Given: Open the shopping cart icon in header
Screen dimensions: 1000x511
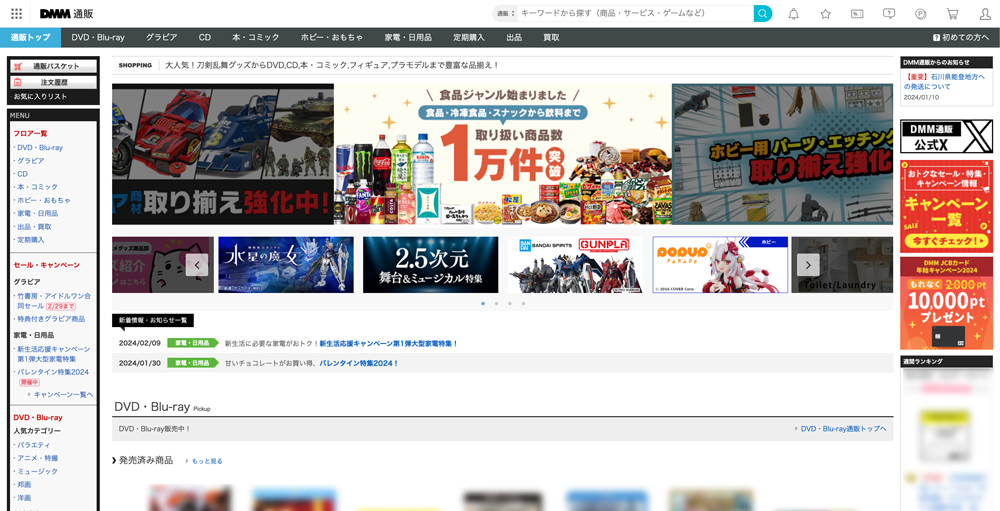Looking at the screenshot, I should coord(953,14).
